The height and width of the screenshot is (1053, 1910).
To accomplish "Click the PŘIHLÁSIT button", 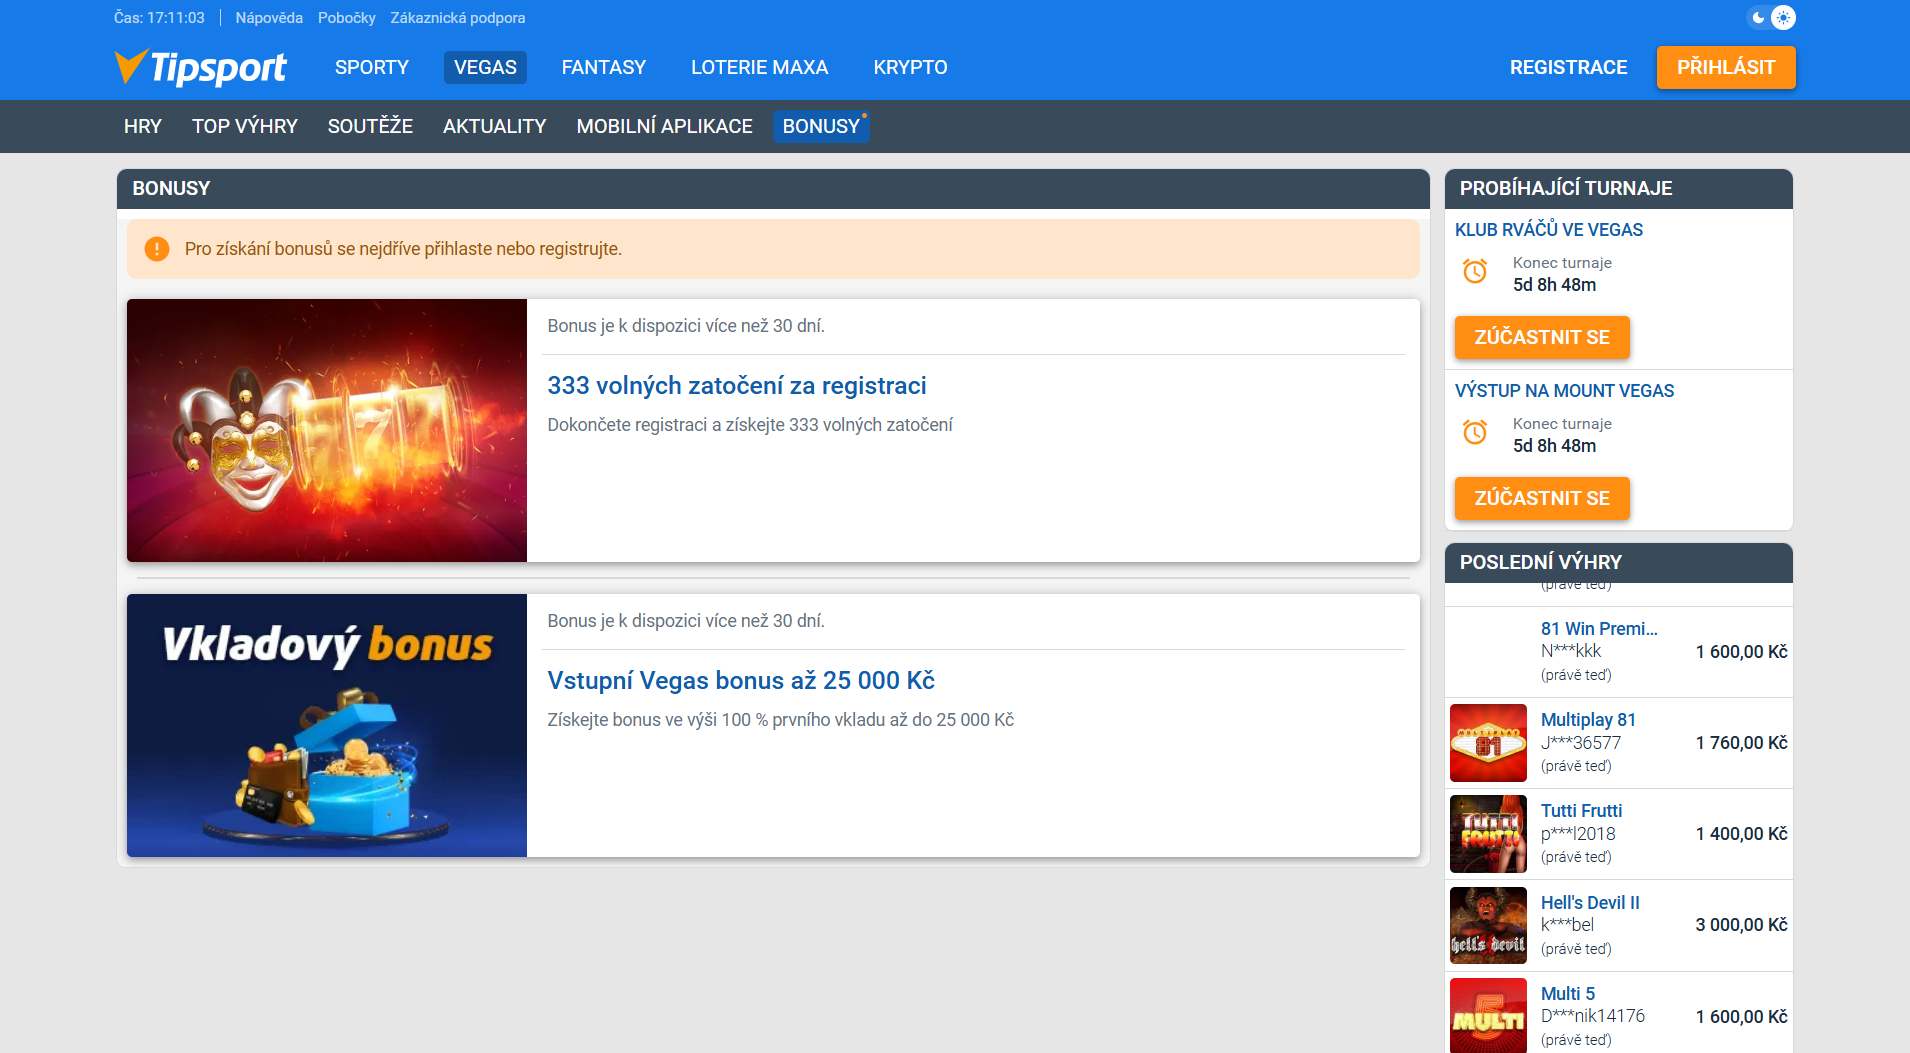I will pyautogui.click(x=1726, y=67).
